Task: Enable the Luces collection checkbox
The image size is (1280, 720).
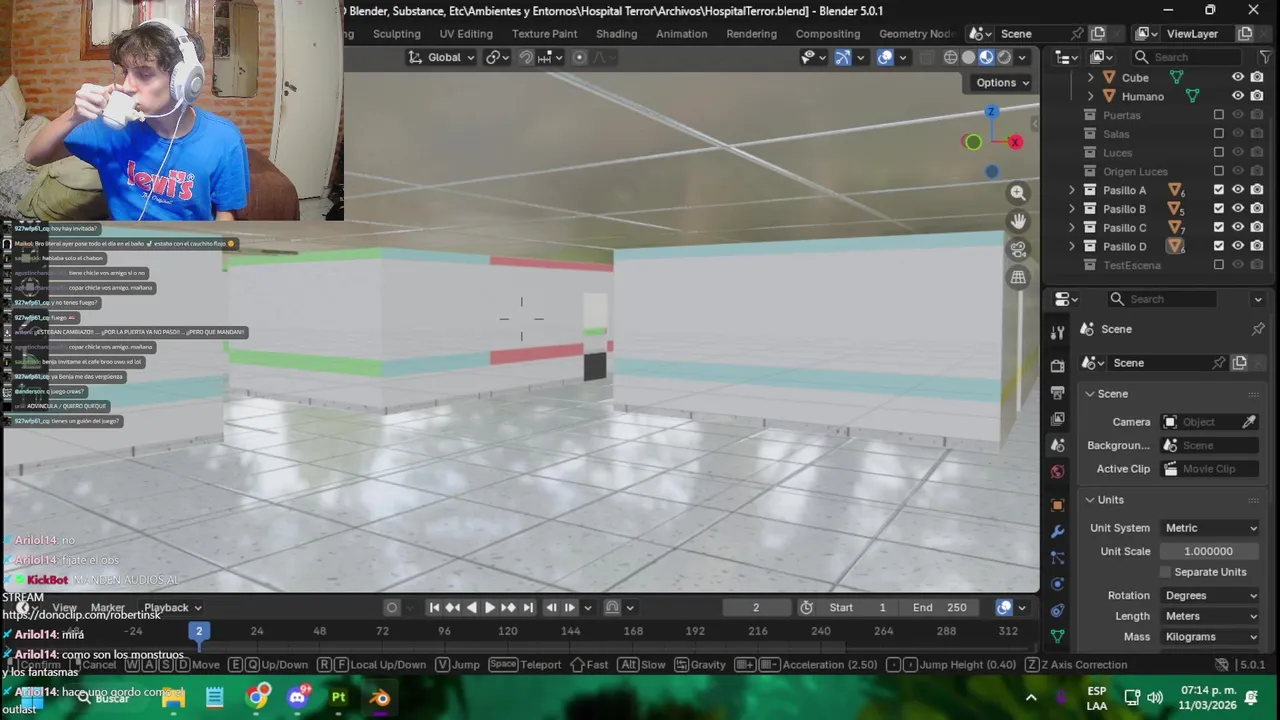Action: [x=1218, y=153]
